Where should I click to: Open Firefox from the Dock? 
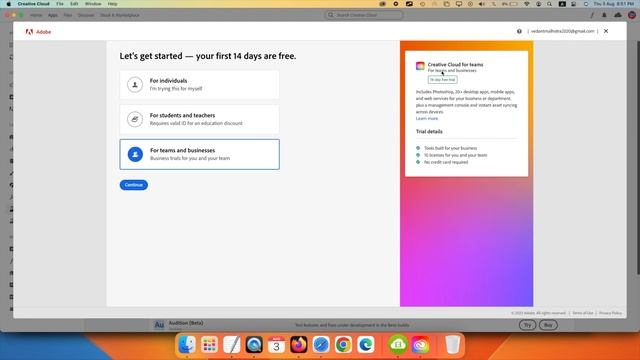pyautogui.click(x=298, y=345)
